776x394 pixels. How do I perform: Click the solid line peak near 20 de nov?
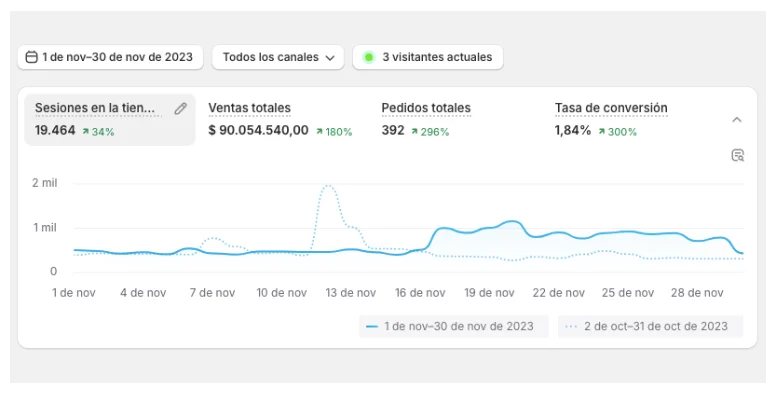click(x=512, y=221)
